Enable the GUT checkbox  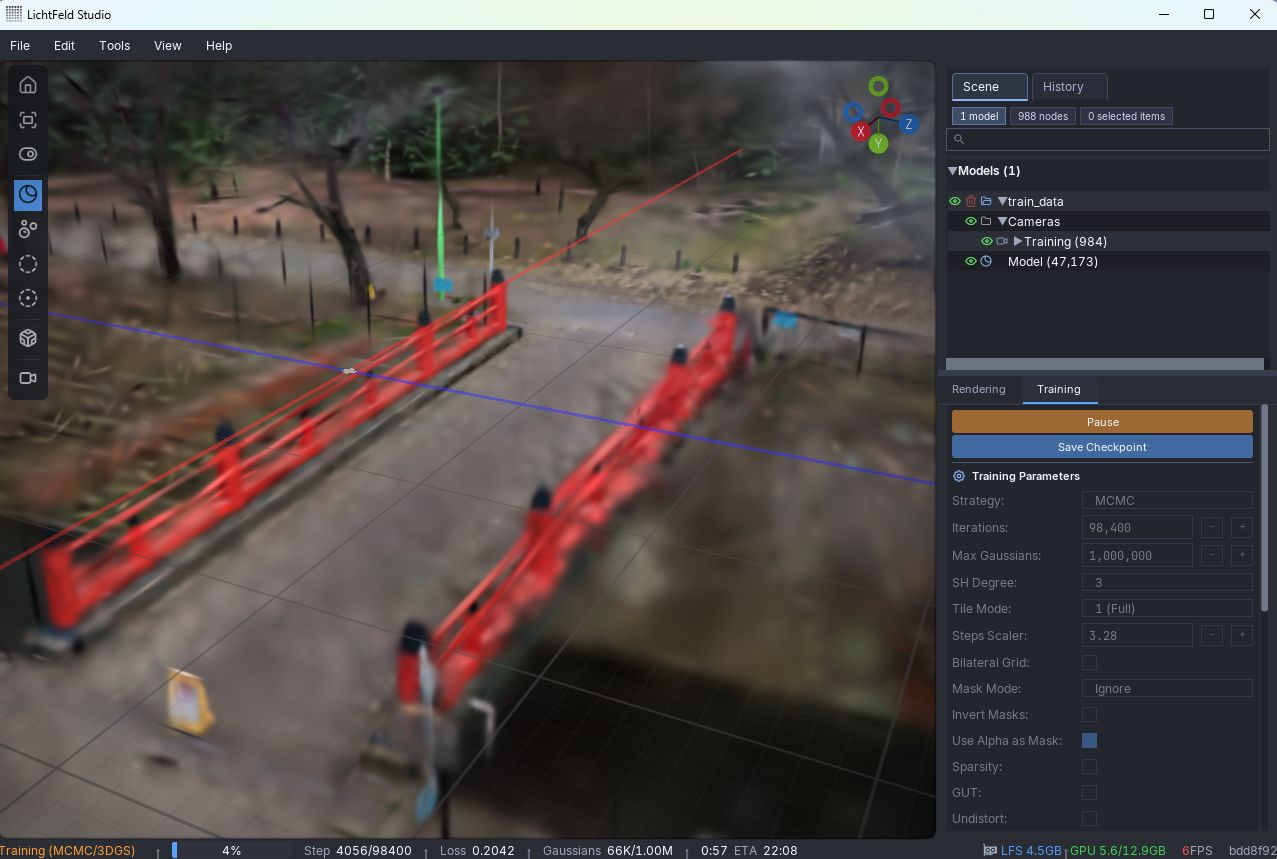tap(1089, 792)
